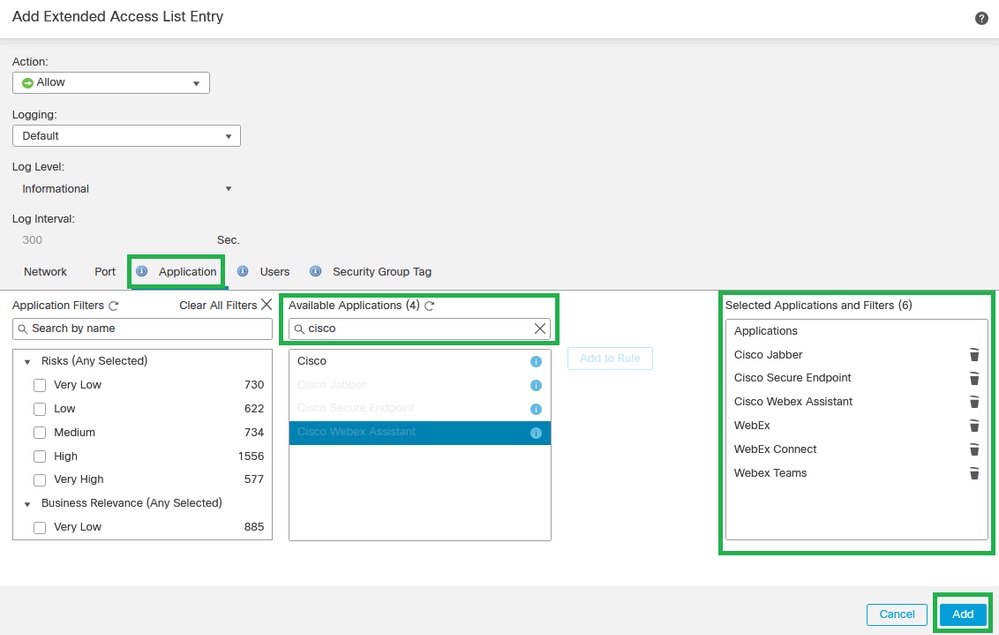Clear the cisco search using the X icon
Screen dimensions: 999x635
540,328
